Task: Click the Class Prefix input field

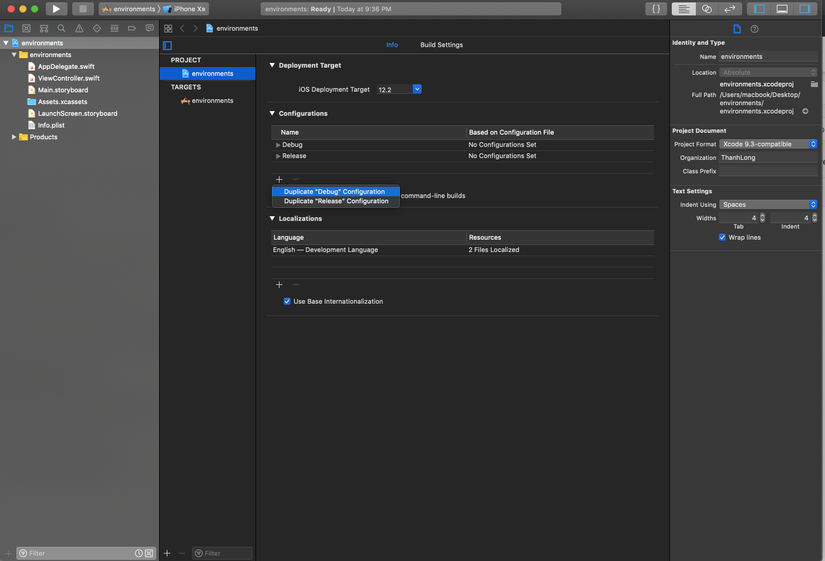Action: pyautogui.click(x=768, y=171)
